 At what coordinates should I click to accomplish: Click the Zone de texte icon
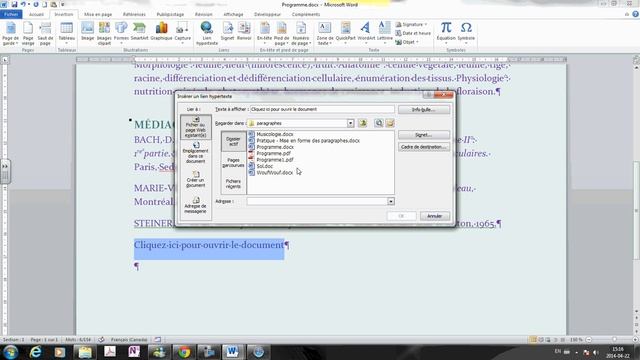(x=325, y=33)
